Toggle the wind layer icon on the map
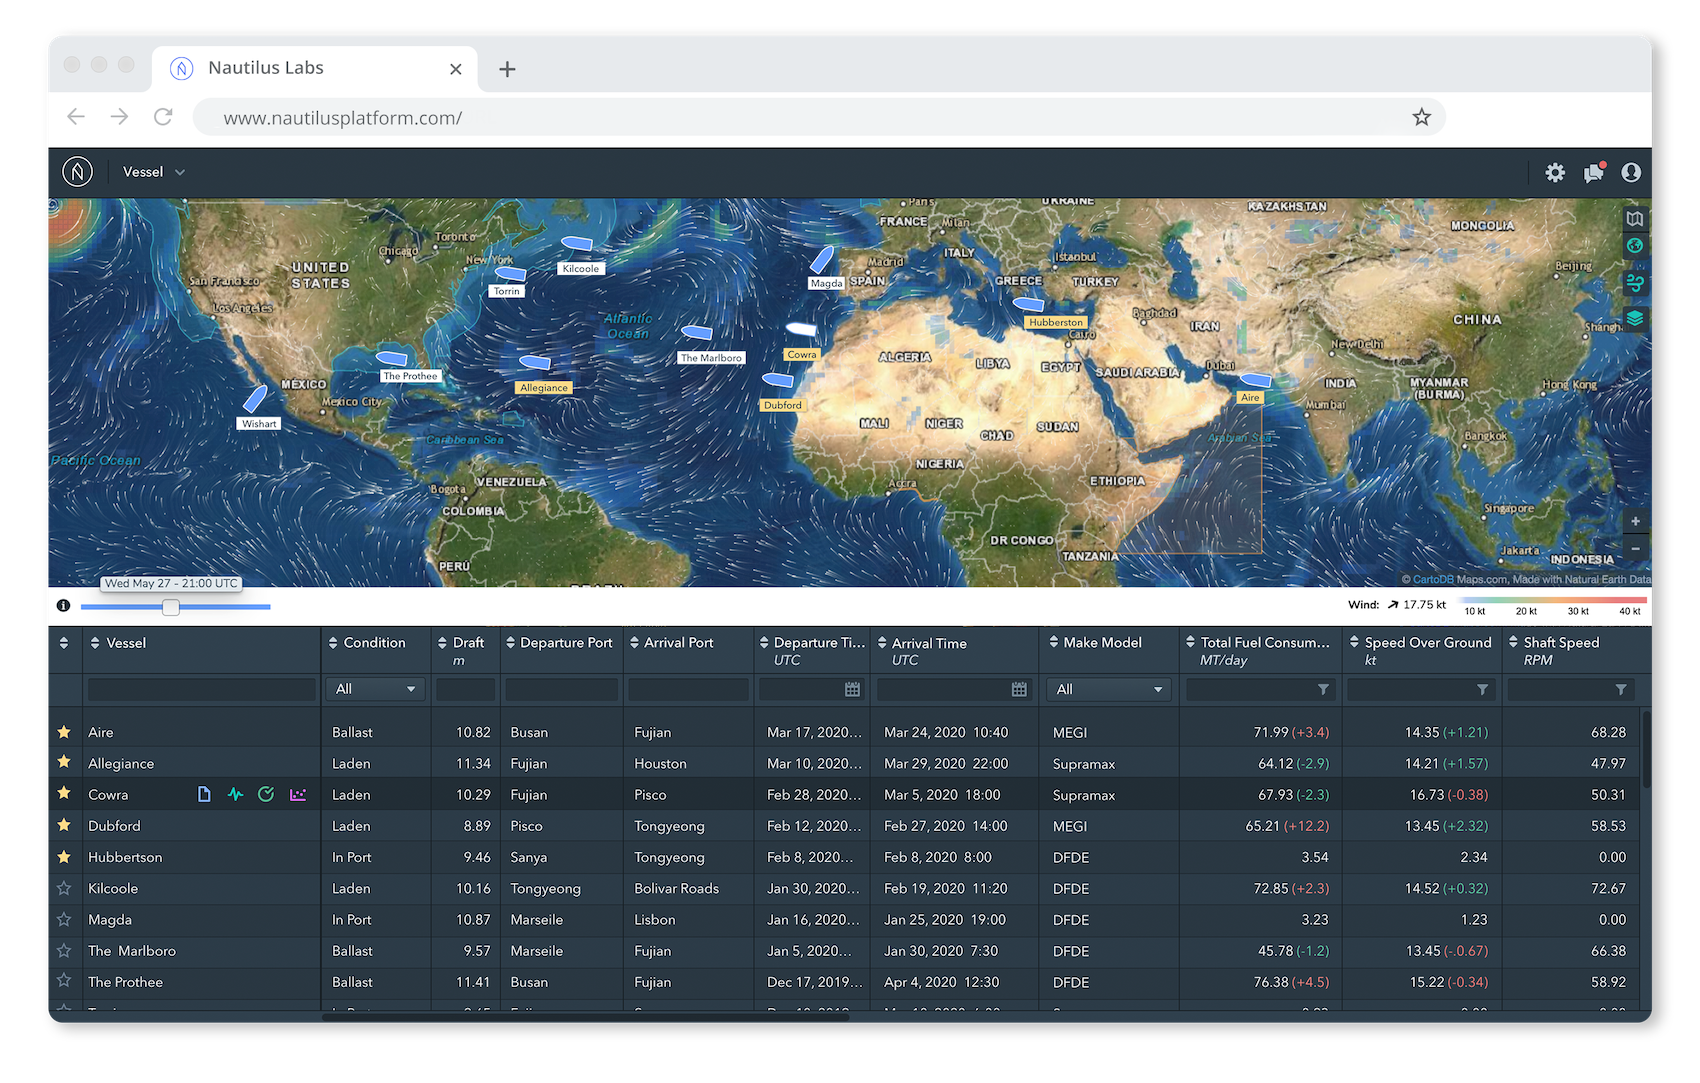 (x=1635, y=283)
